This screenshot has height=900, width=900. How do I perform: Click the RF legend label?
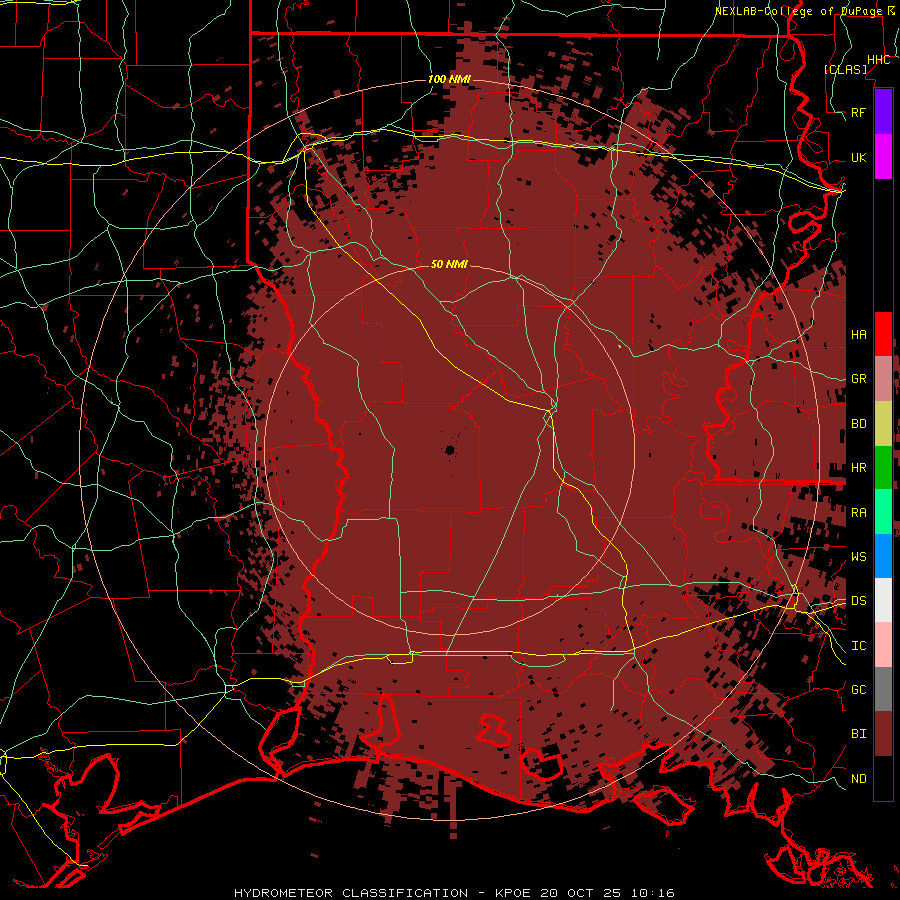(859, 112)
